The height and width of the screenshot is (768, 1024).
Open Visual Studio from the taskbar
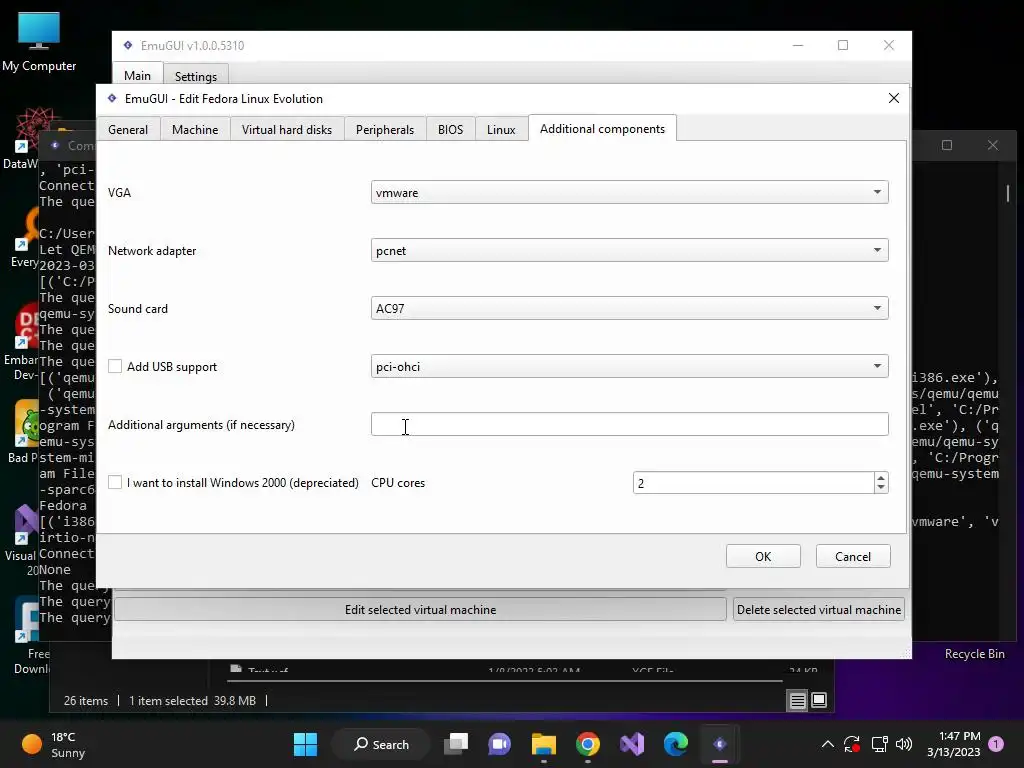click(632, 744)
